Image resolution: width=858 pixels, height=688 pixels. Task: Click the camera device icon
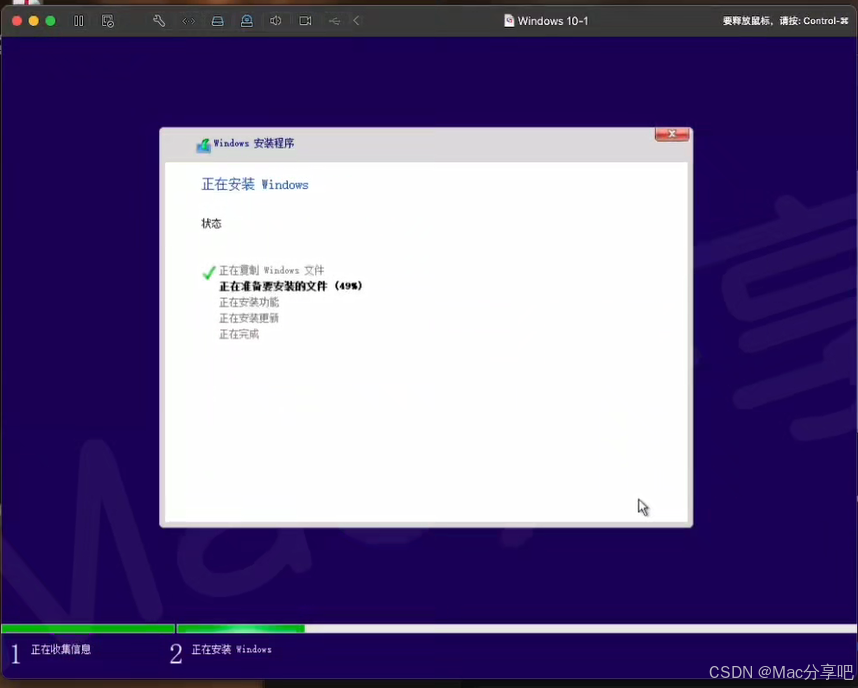point(305,21)
